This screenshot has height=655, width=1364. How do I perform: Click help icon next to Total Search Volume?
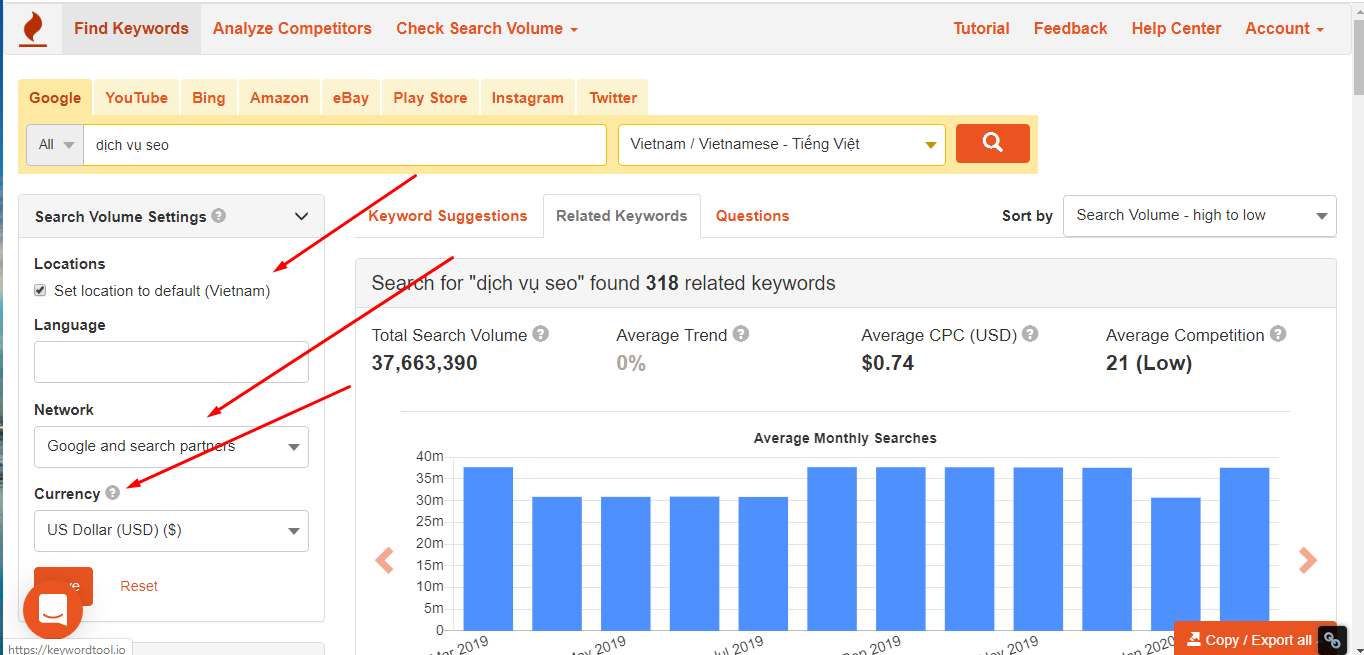coord(540,335)
